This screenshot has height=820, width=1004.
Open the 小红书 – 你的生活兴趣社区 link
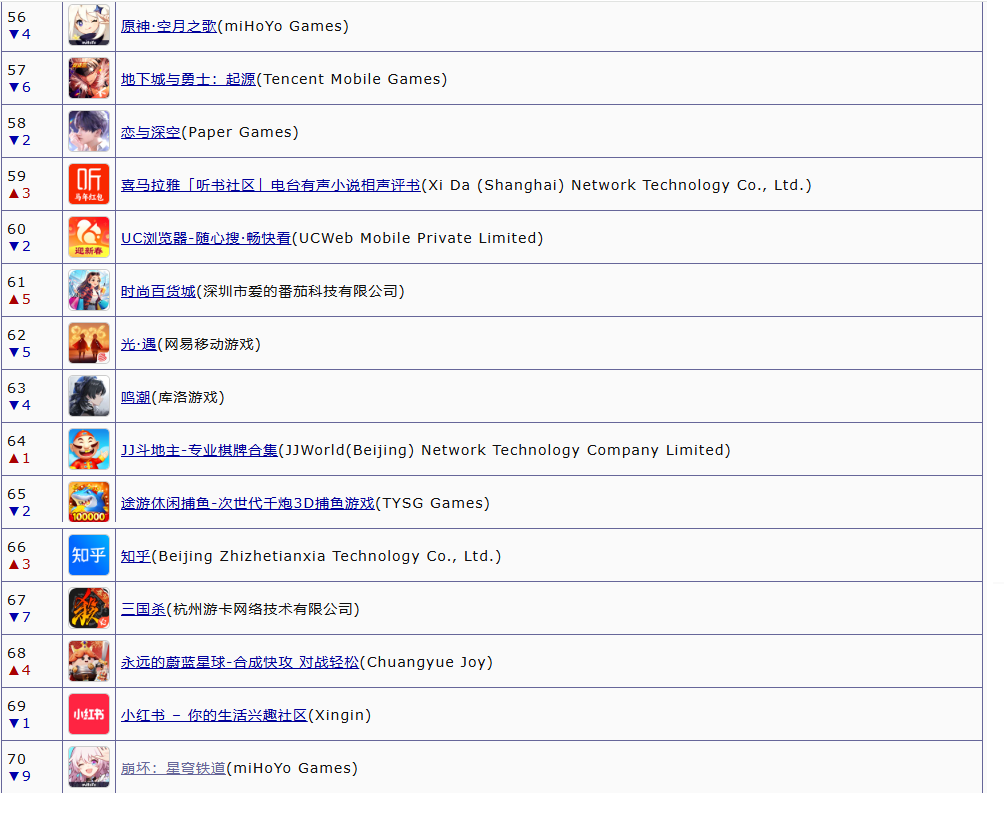215,716
